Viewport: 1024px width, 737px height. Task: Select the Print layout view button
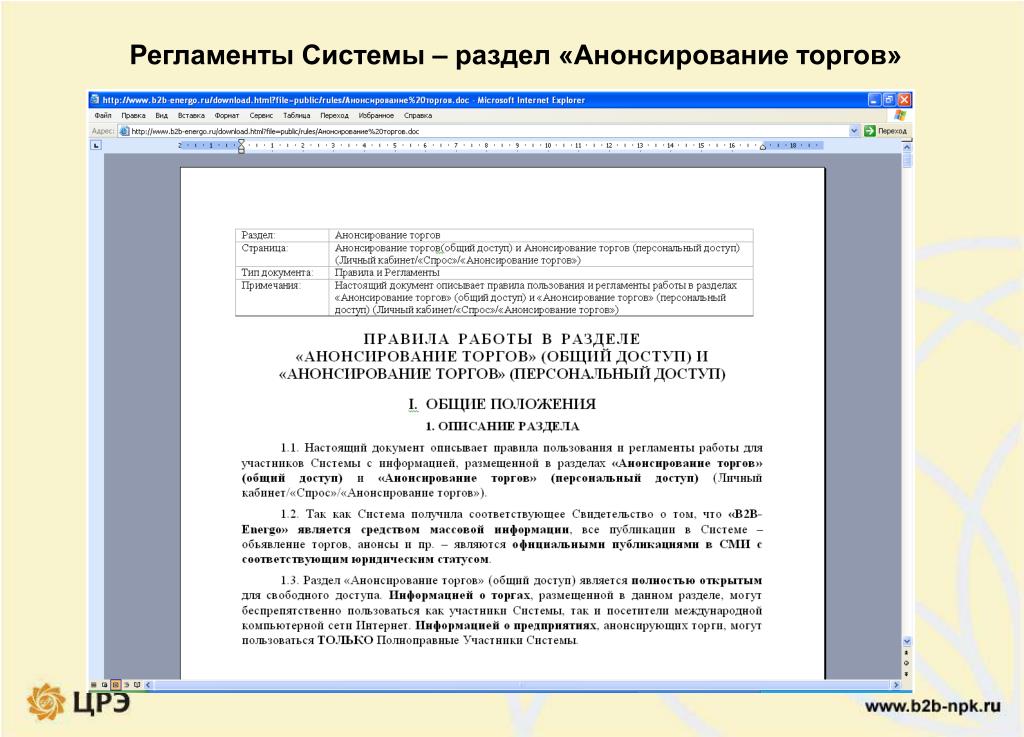[116, 685]
